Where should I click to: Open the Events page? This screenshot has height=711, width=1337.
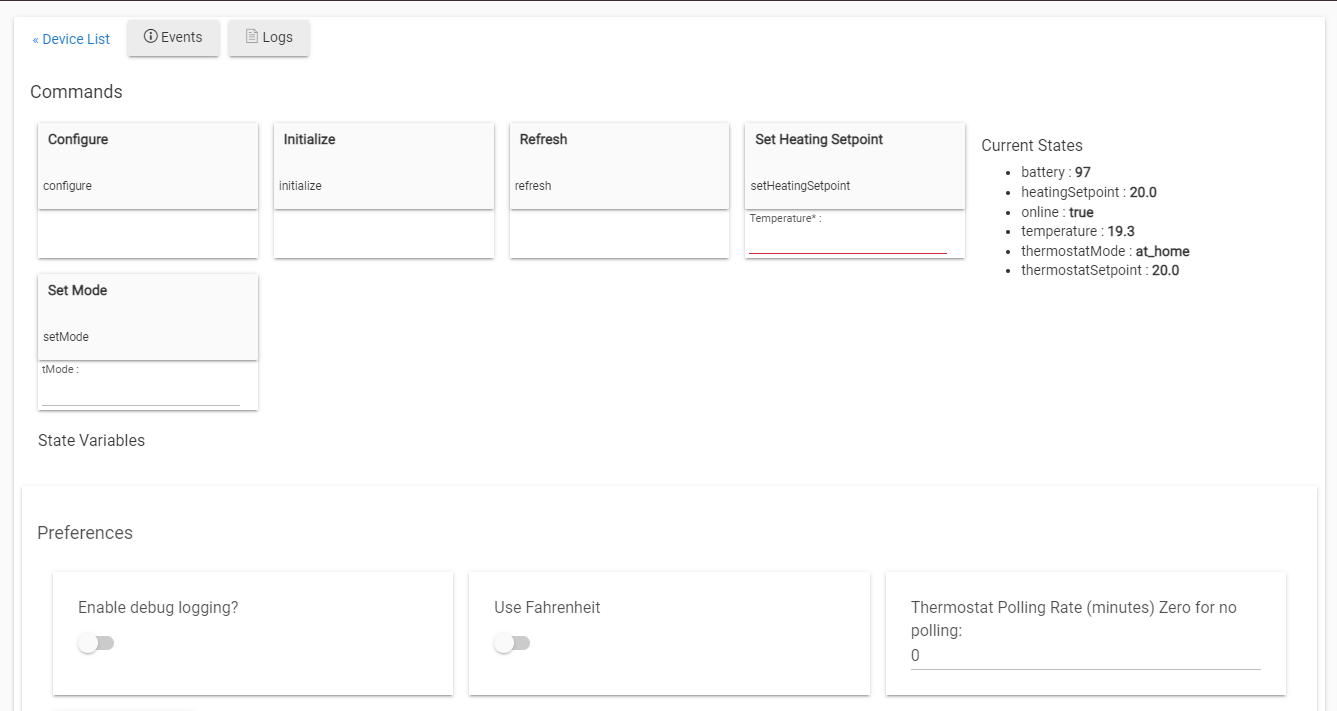pyautogui.click(x=173, y=37)
